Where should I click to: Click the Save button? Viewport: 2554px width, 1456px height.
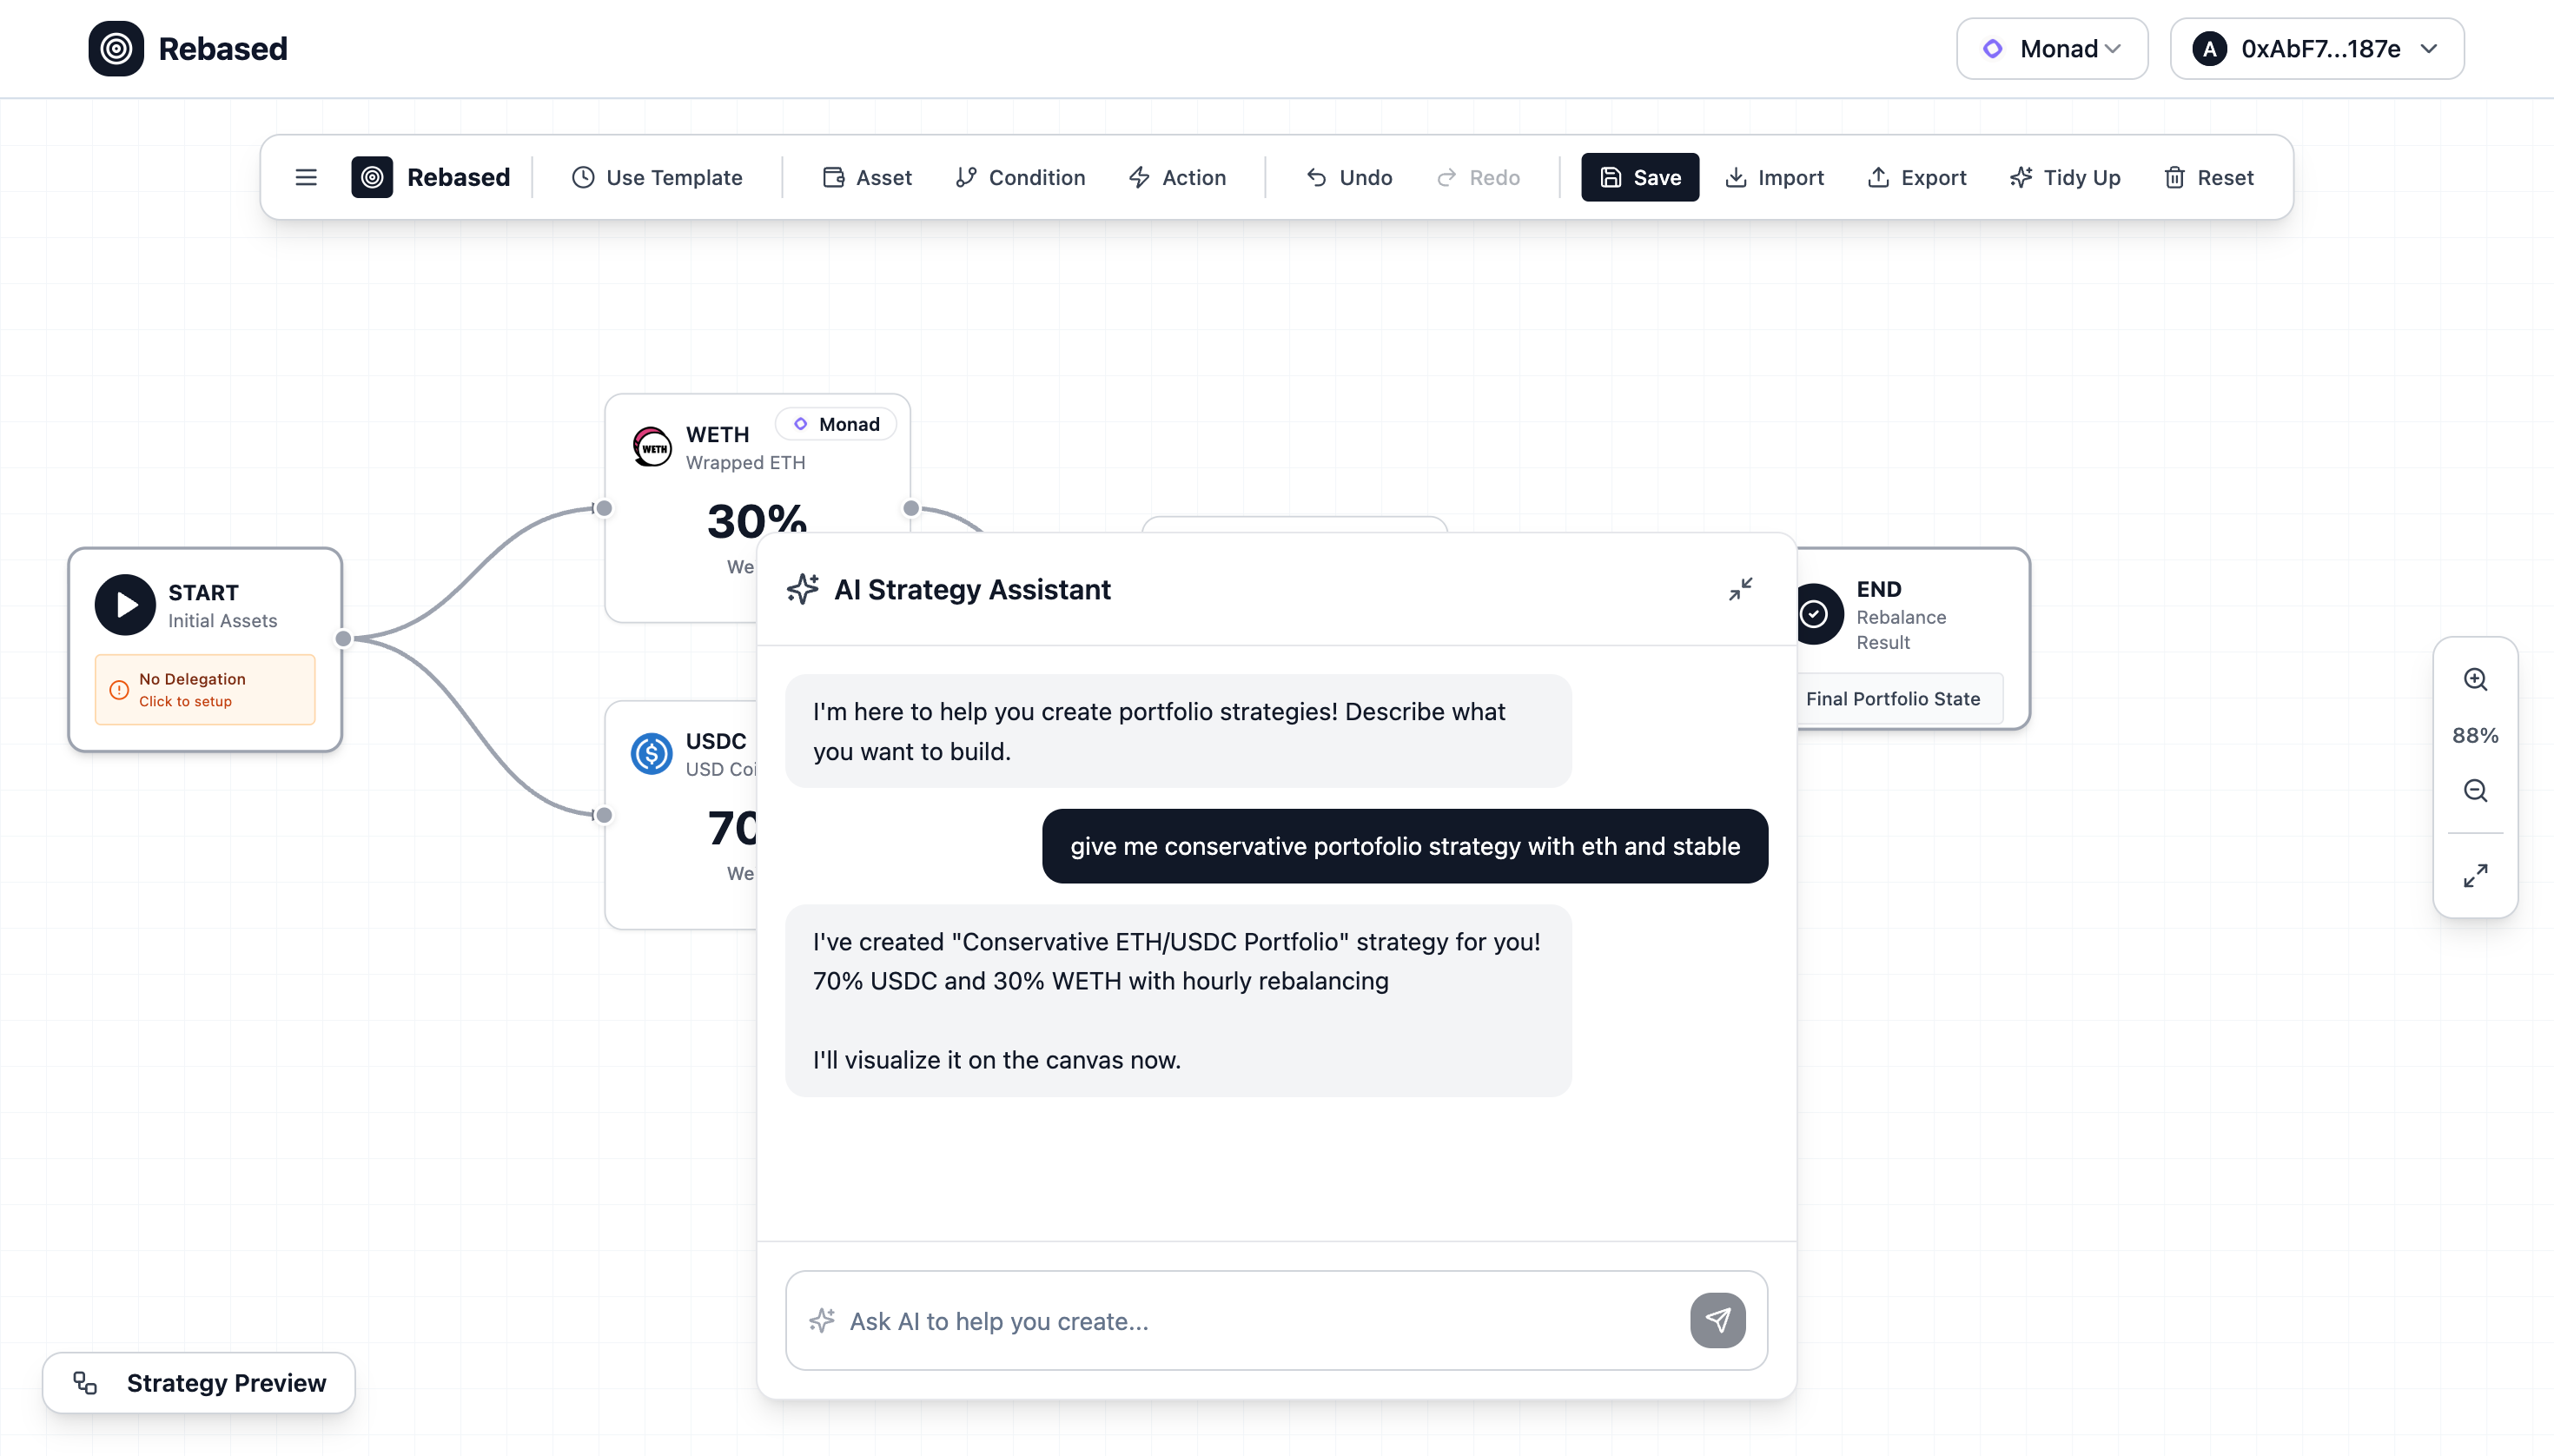[1639, 177]
